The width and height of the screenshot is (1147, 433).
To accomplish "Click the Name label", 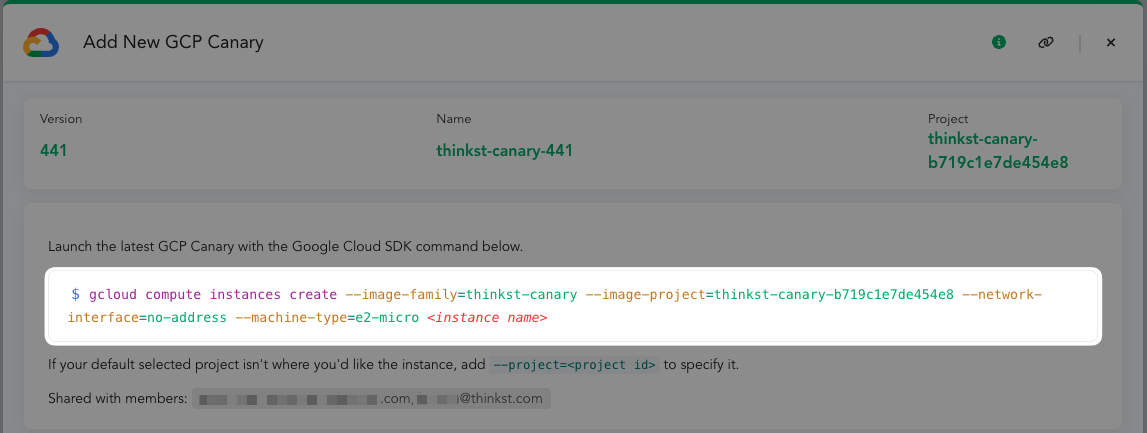I will [x=453, y=119].
